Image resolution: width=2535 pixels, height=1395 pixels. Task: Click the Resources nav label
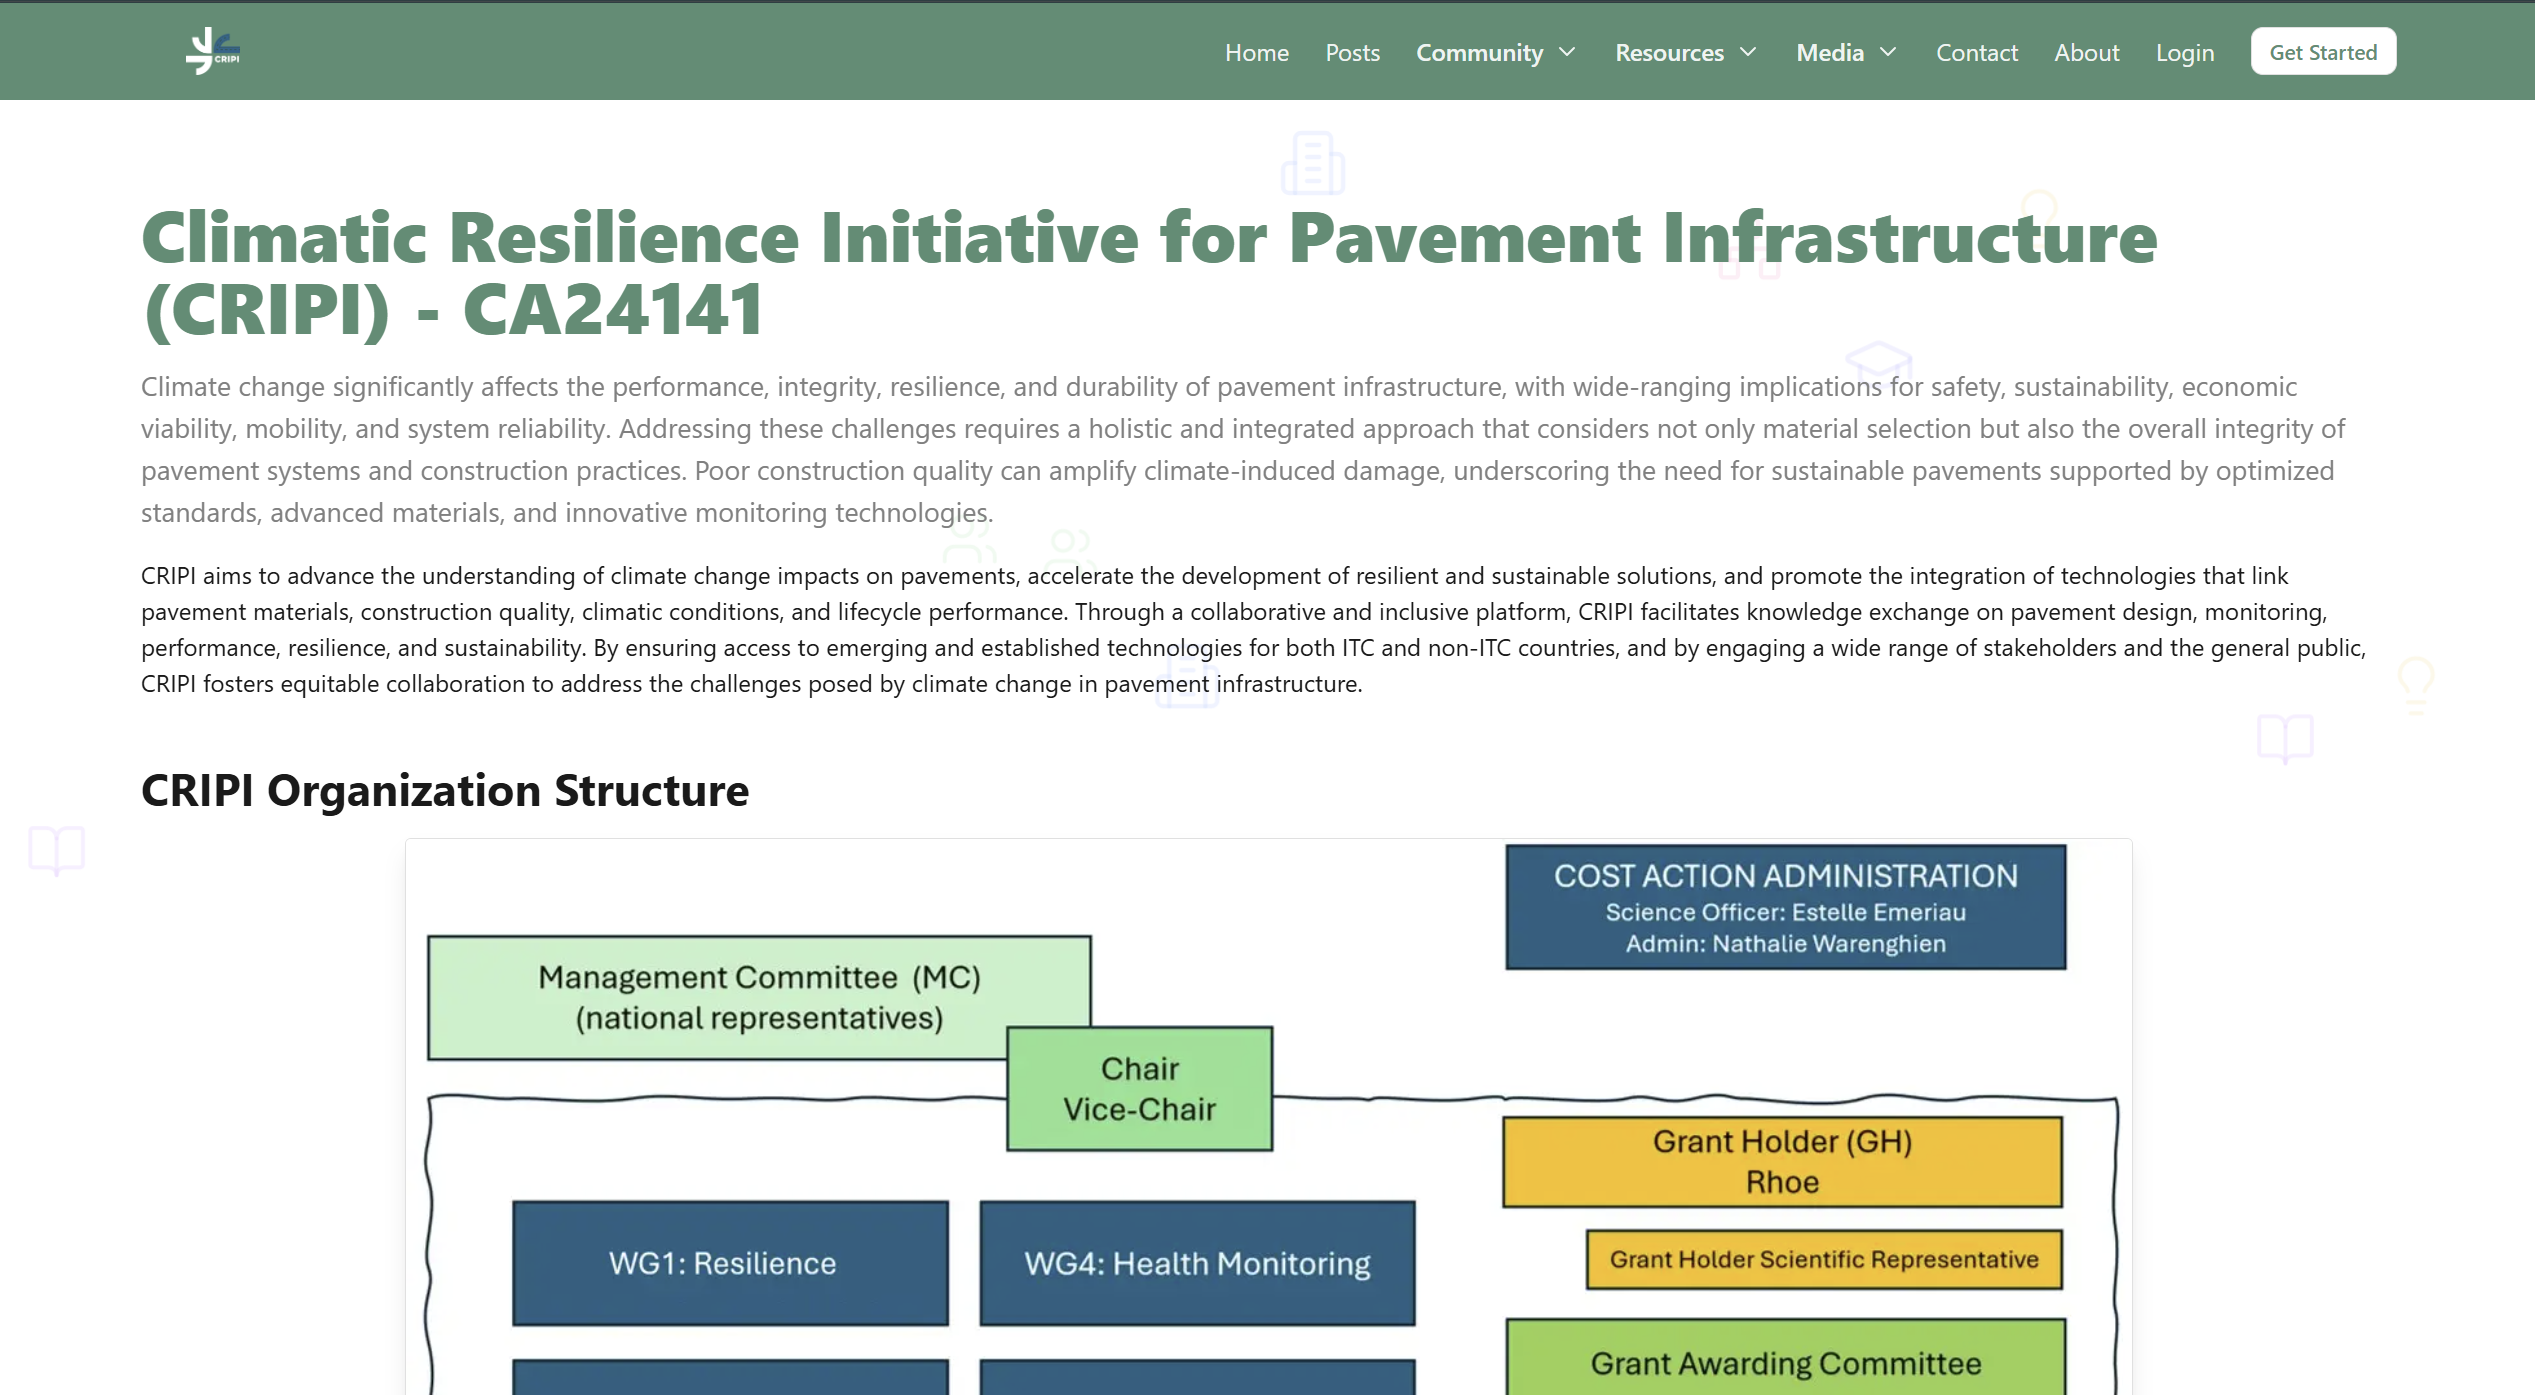[x=1669, y=53]
